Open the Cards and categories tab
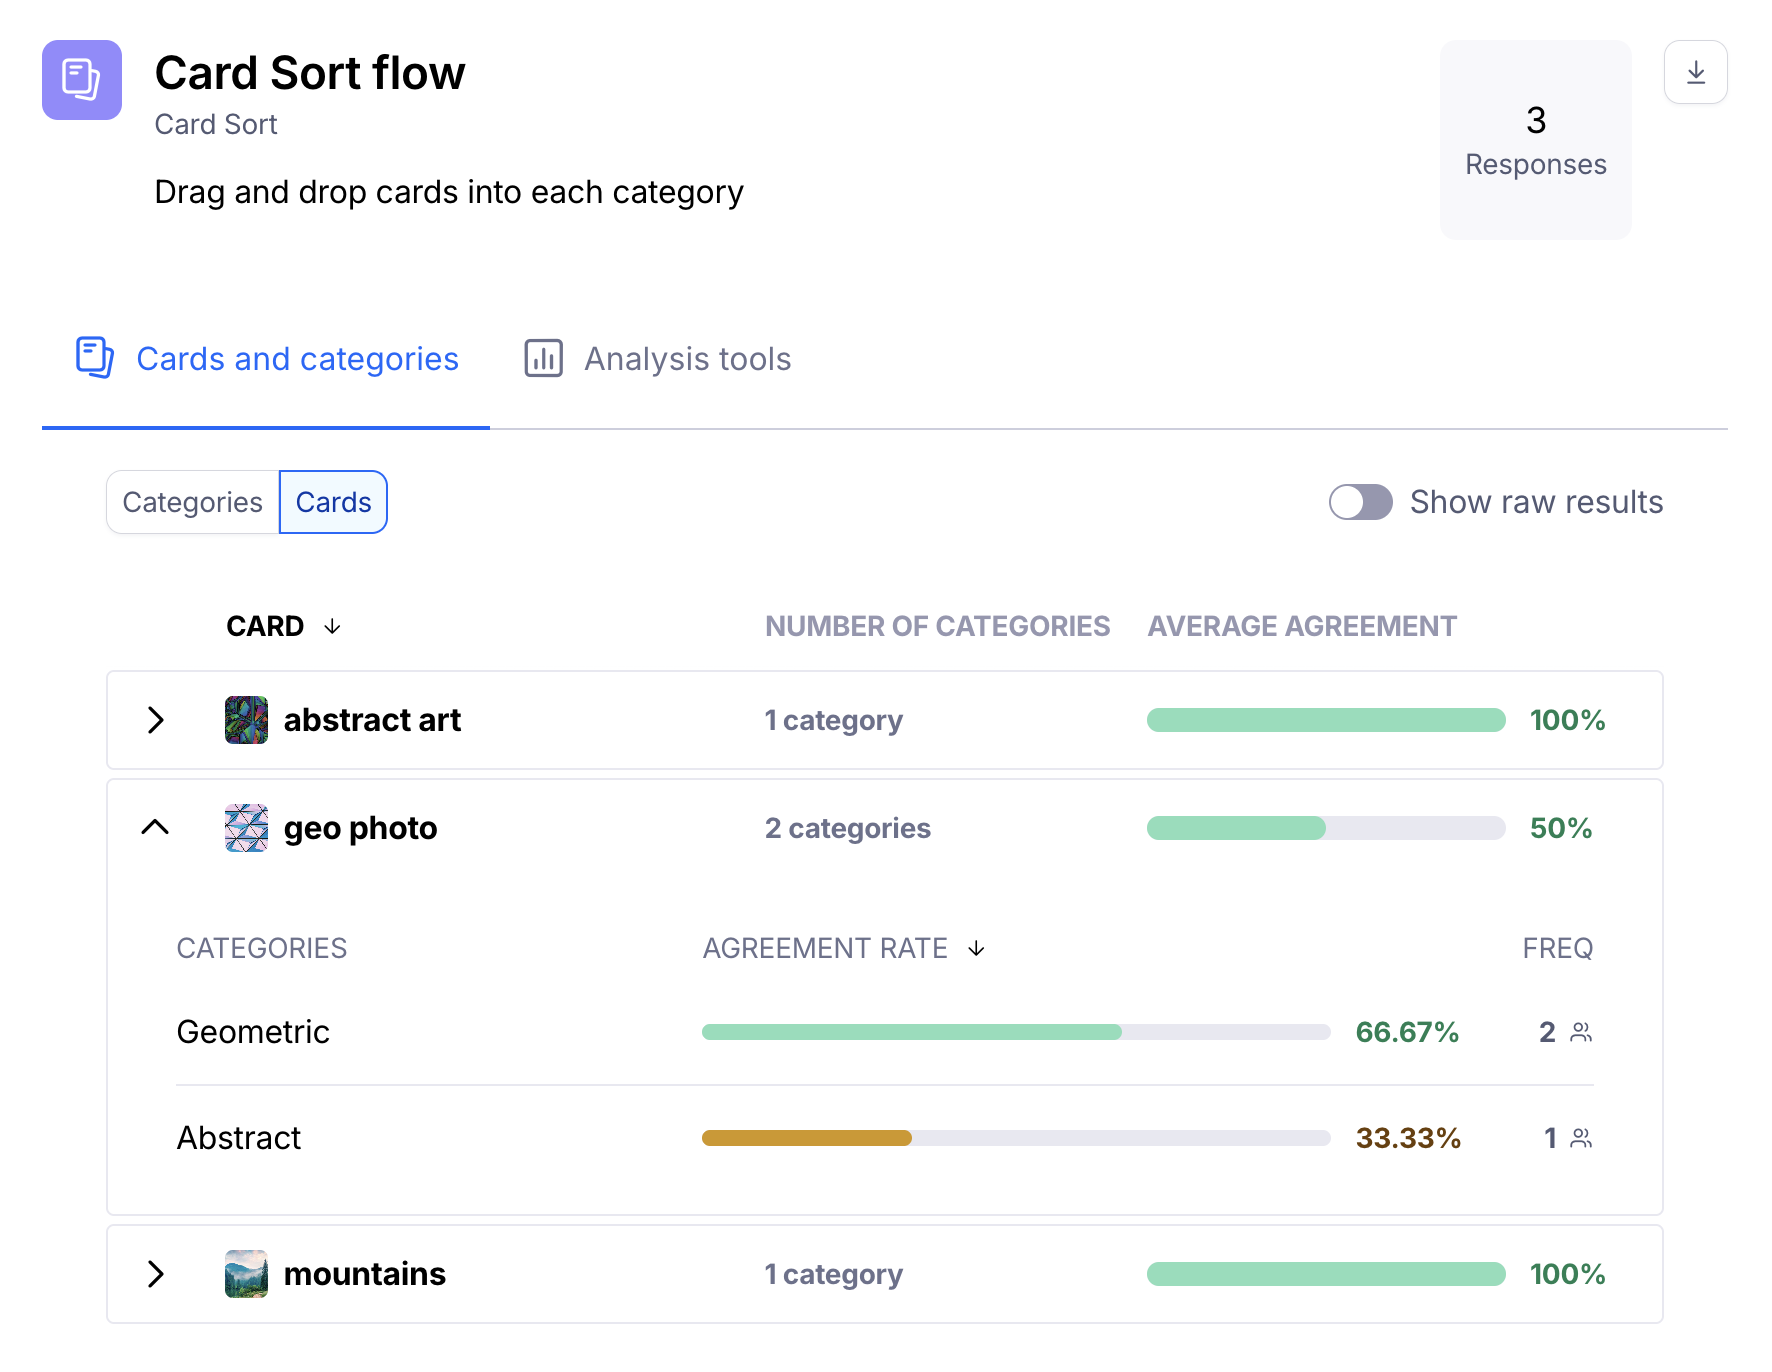 [x=297, y=358]
